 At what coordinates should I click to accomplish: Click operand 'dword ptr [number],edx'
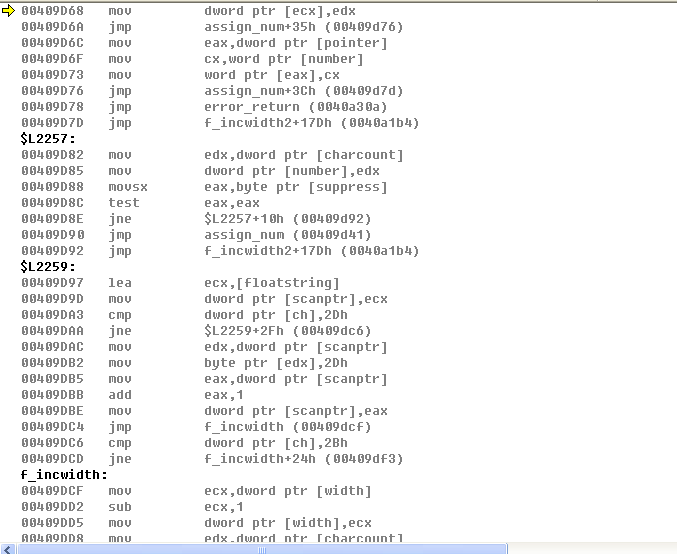pos(292,171)
